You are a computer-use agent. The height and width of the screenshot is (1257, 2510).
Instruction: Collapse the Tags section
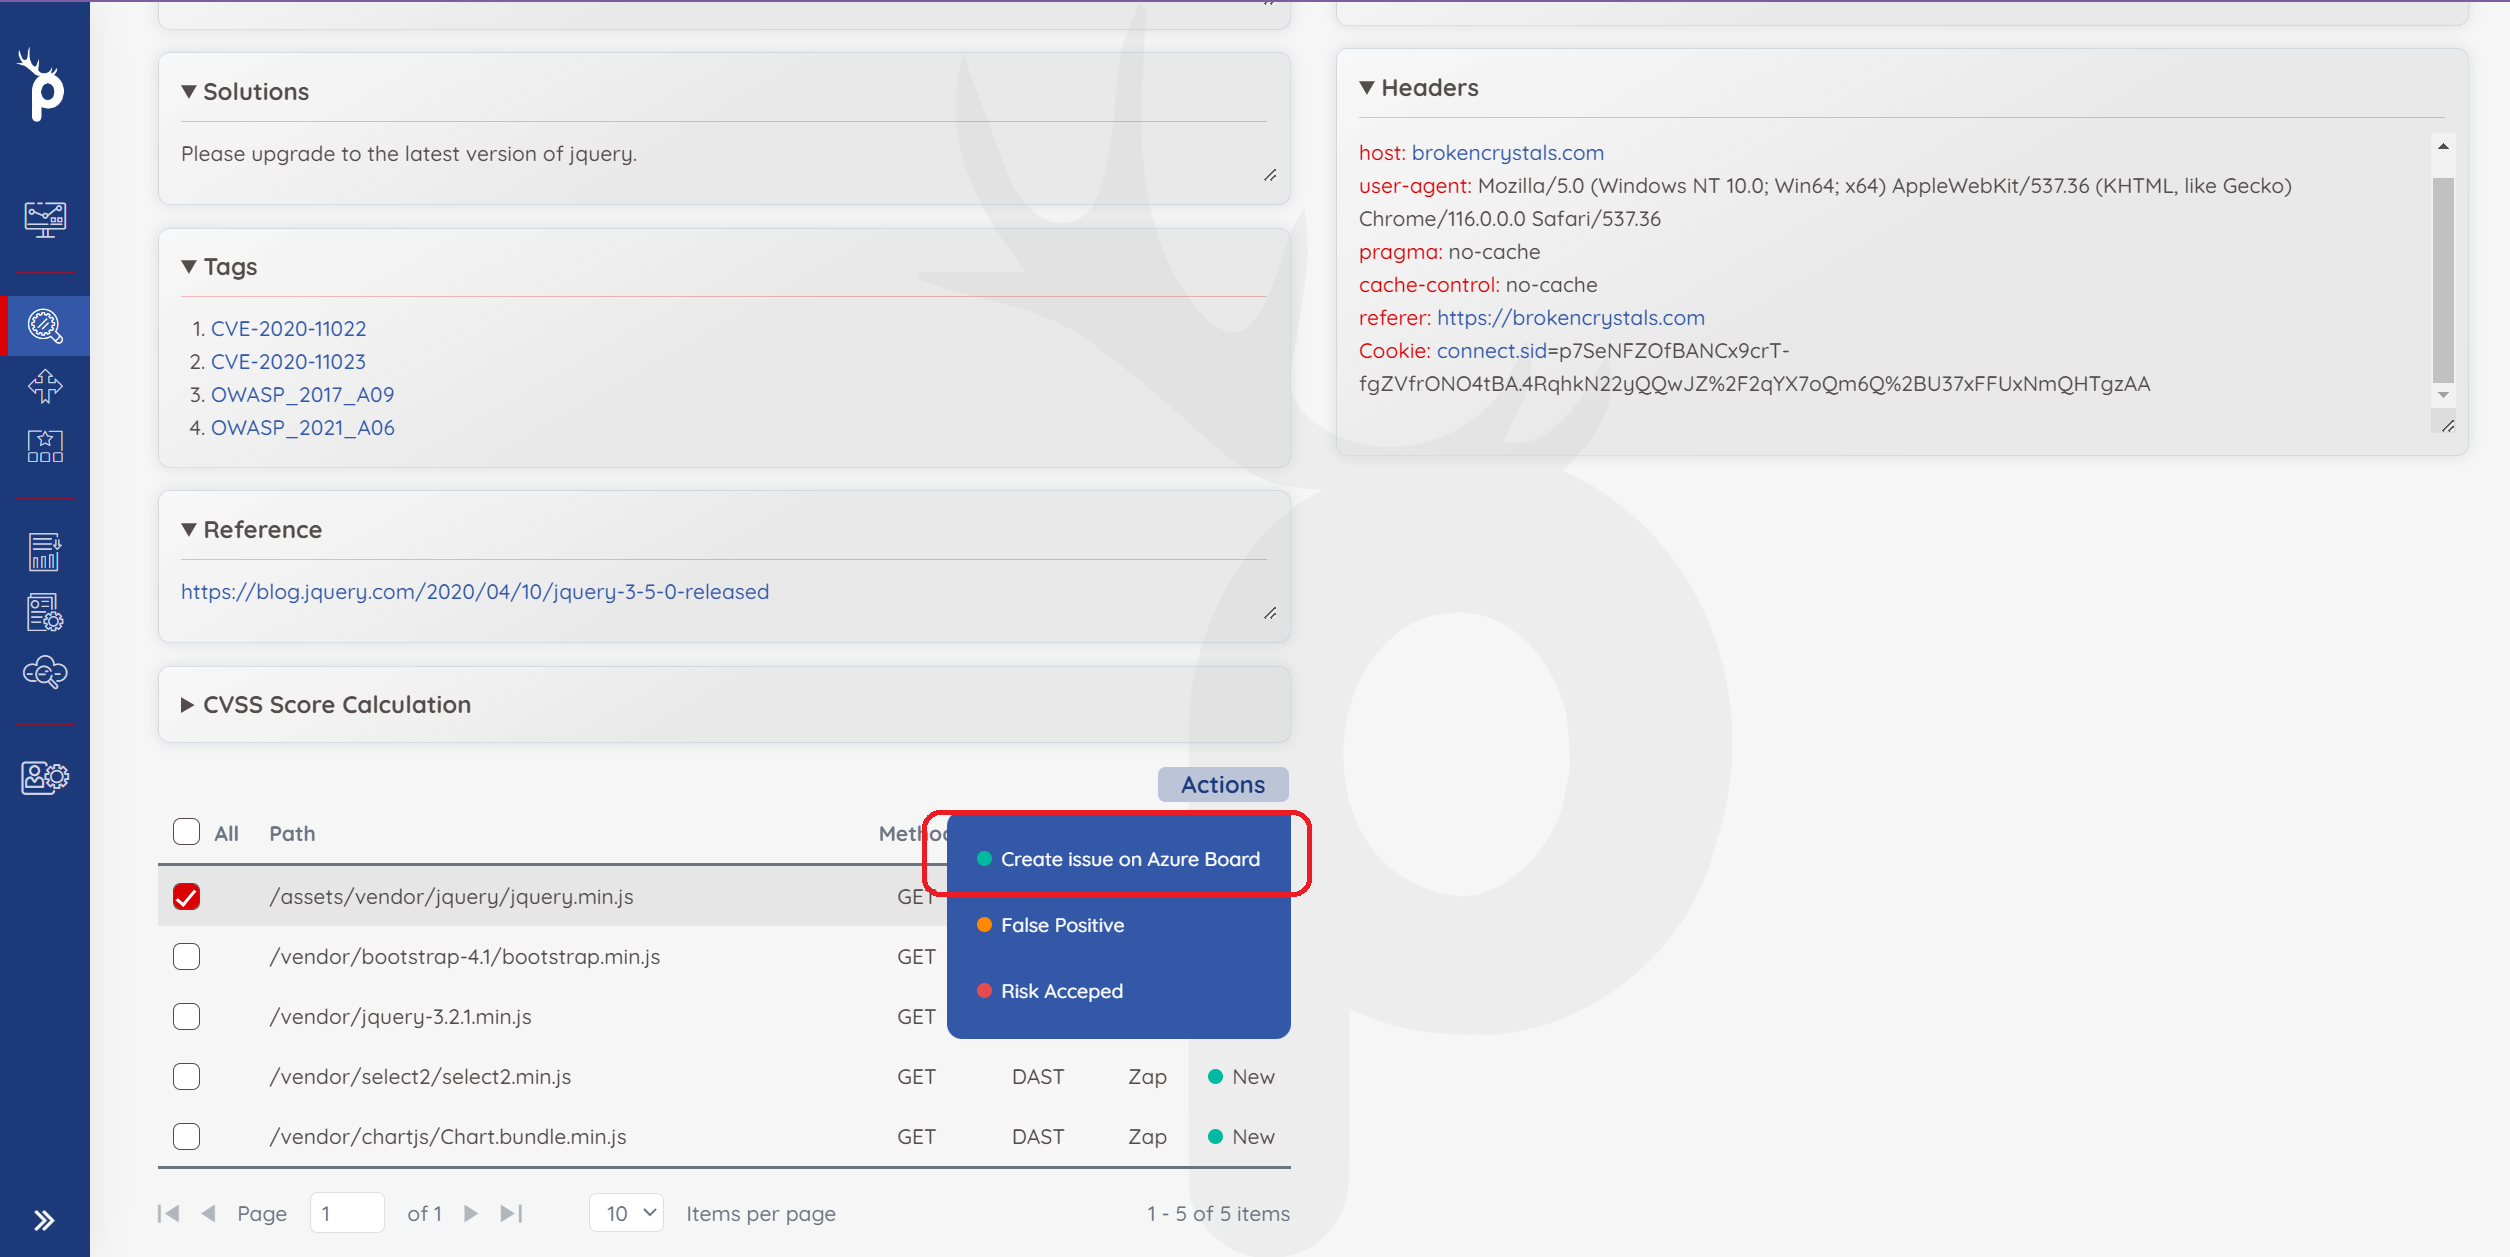189,266
